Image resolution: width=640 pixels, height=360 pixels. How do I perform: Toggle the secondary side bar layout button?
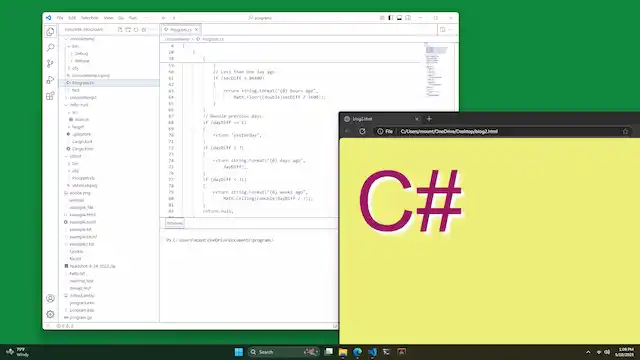click(408, 18)
